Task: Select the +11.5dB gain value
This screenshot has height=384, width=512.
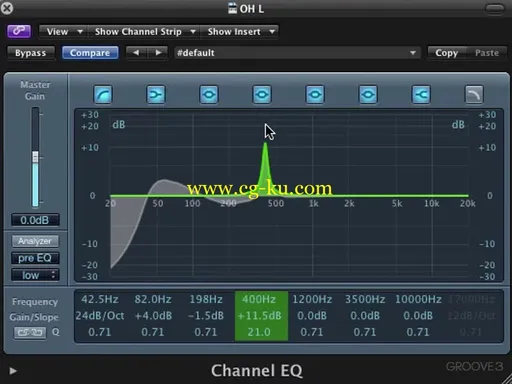Action: [x=259, y=315]
